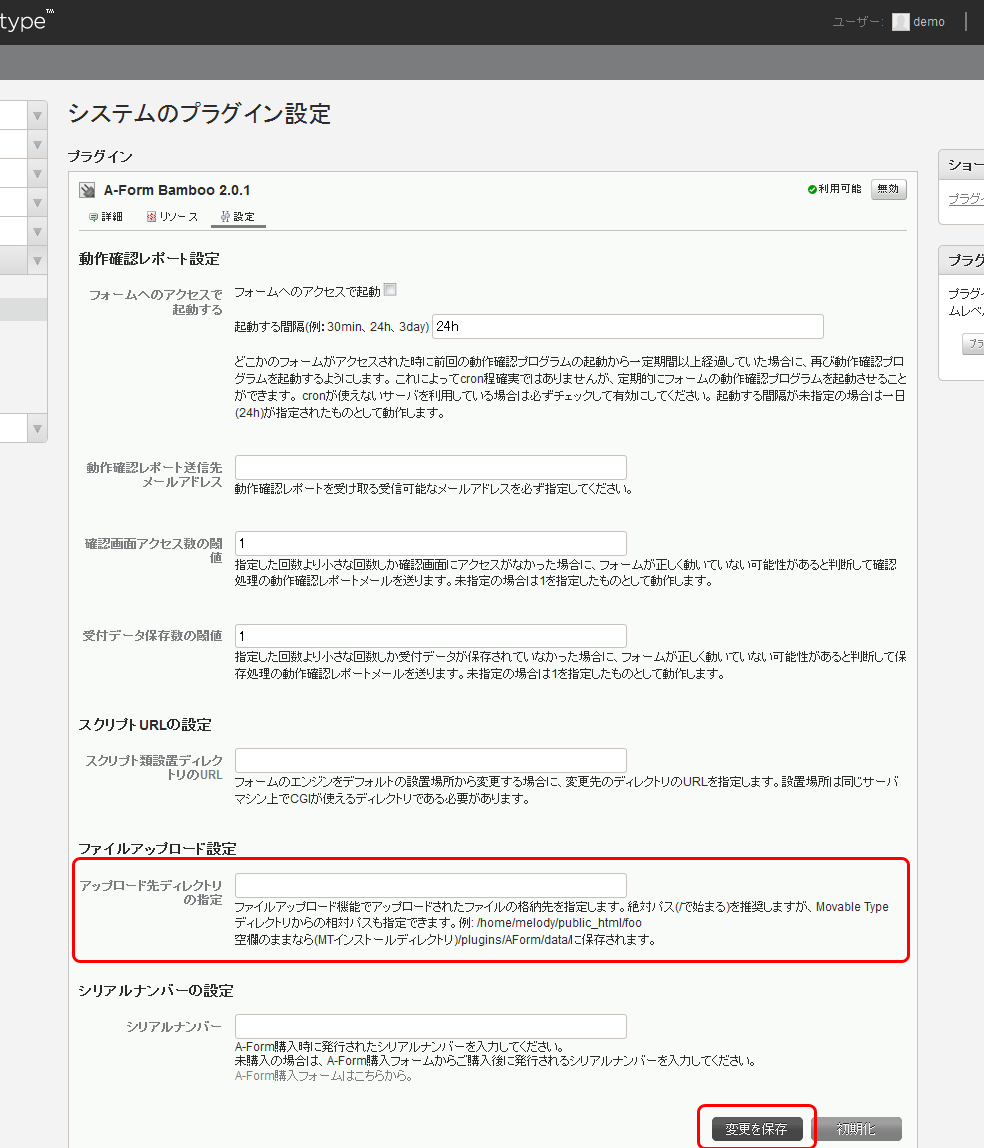984x1148 pixels.
Task: Click the シリアルナンバー input field
Action: tap(430, 1026)
